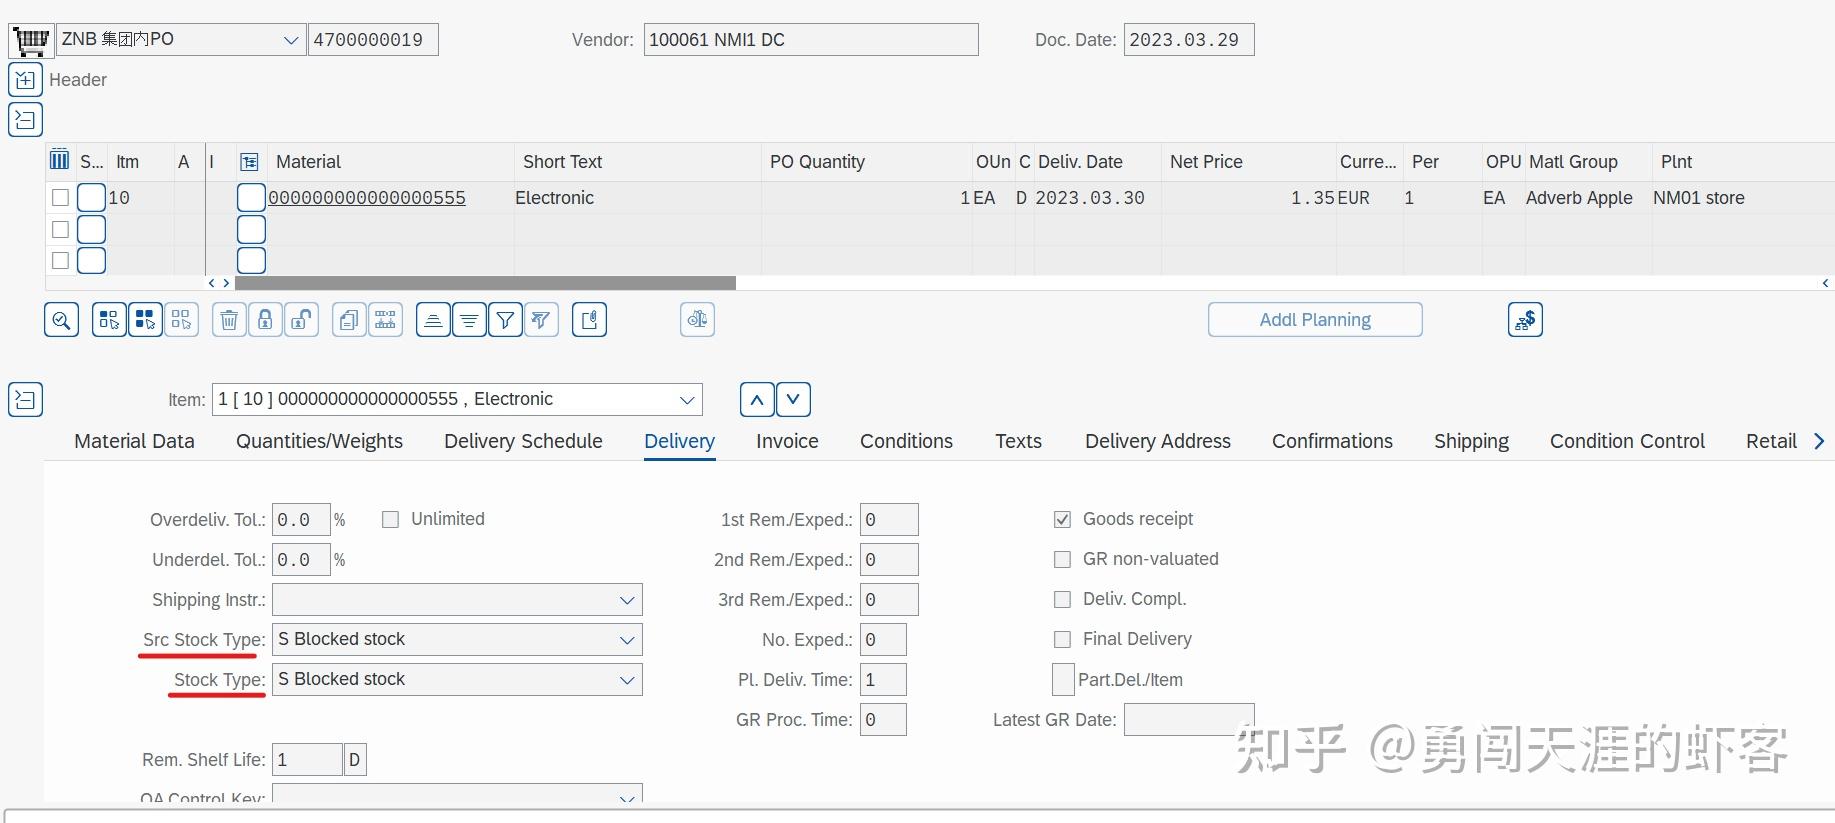This screenshot has width=1835, height=823.
Task: Toggle the Unlimited checkbox
Action: 391,519
